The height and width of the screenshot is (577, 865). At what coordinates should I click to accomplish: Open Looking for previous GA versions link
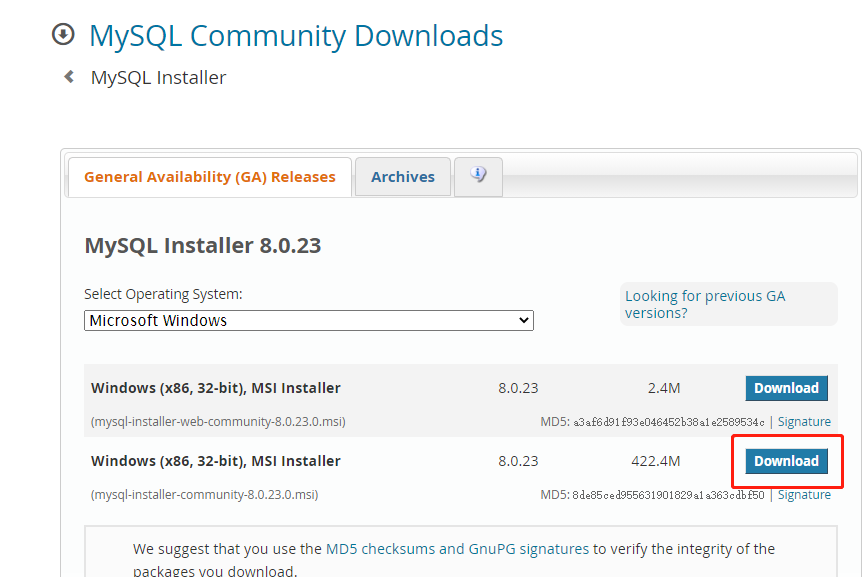[x=704, y=304]
